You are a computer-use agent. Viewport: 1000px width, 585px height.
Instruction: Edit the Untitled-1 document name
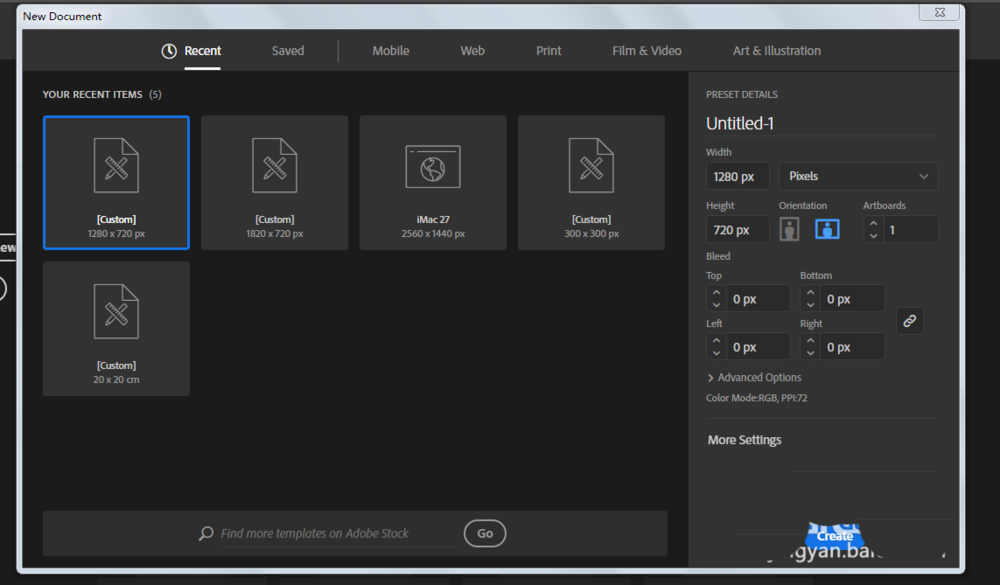pyautogui.click(x=821, y=123)
